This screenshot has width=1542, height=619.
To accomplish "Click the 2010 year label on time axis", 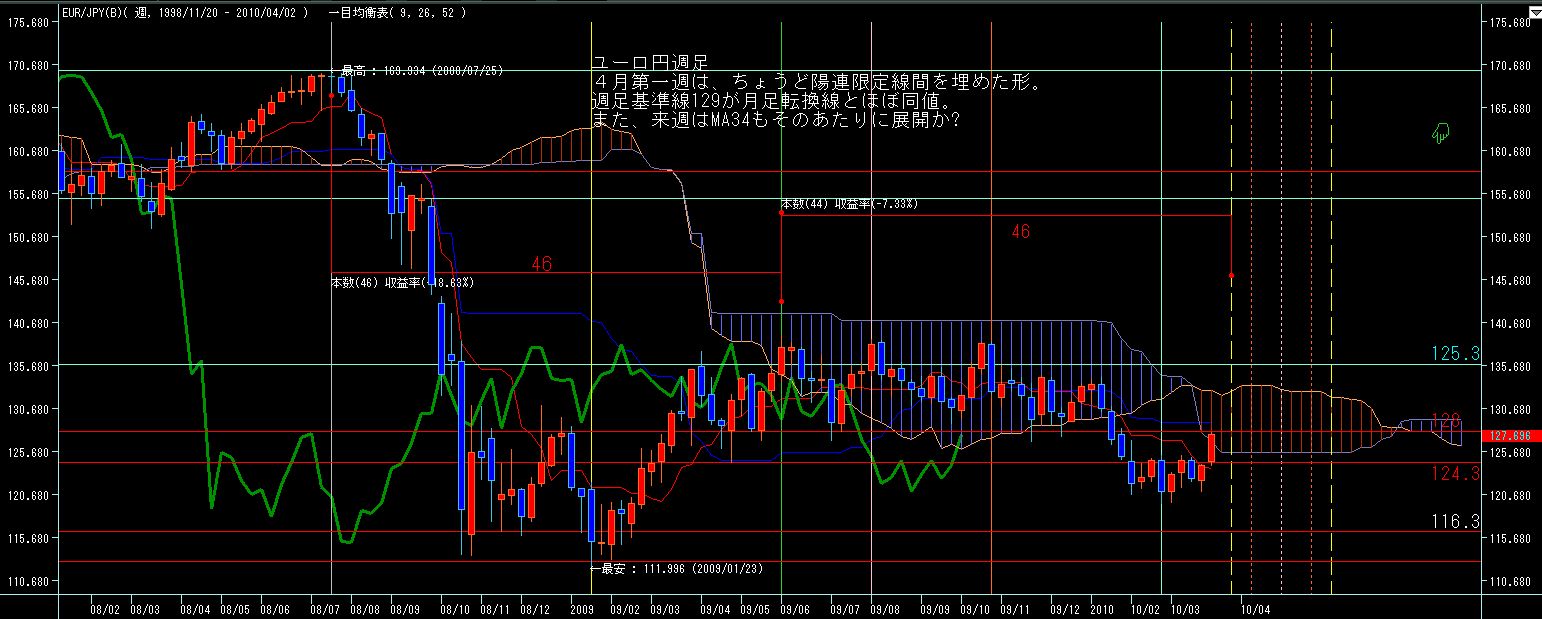I will tap(1102, 608).
